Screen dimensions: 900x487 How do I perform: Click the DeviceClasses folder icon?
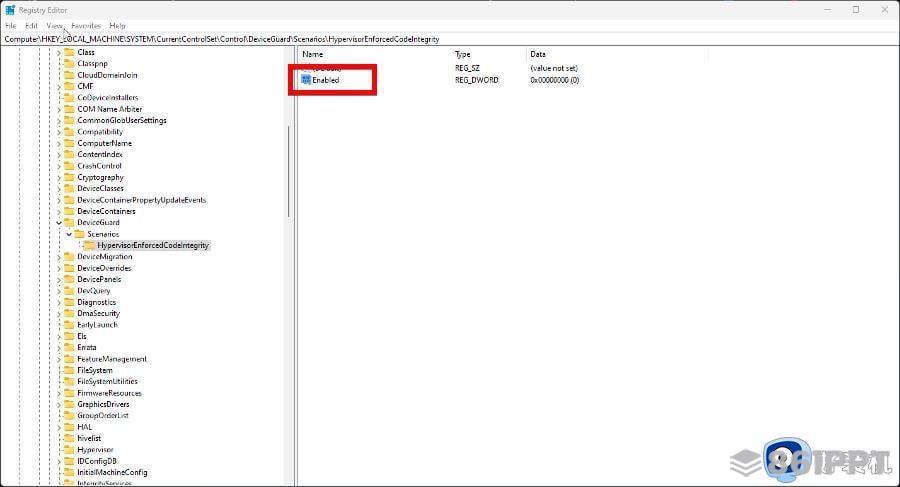point(69,188)
